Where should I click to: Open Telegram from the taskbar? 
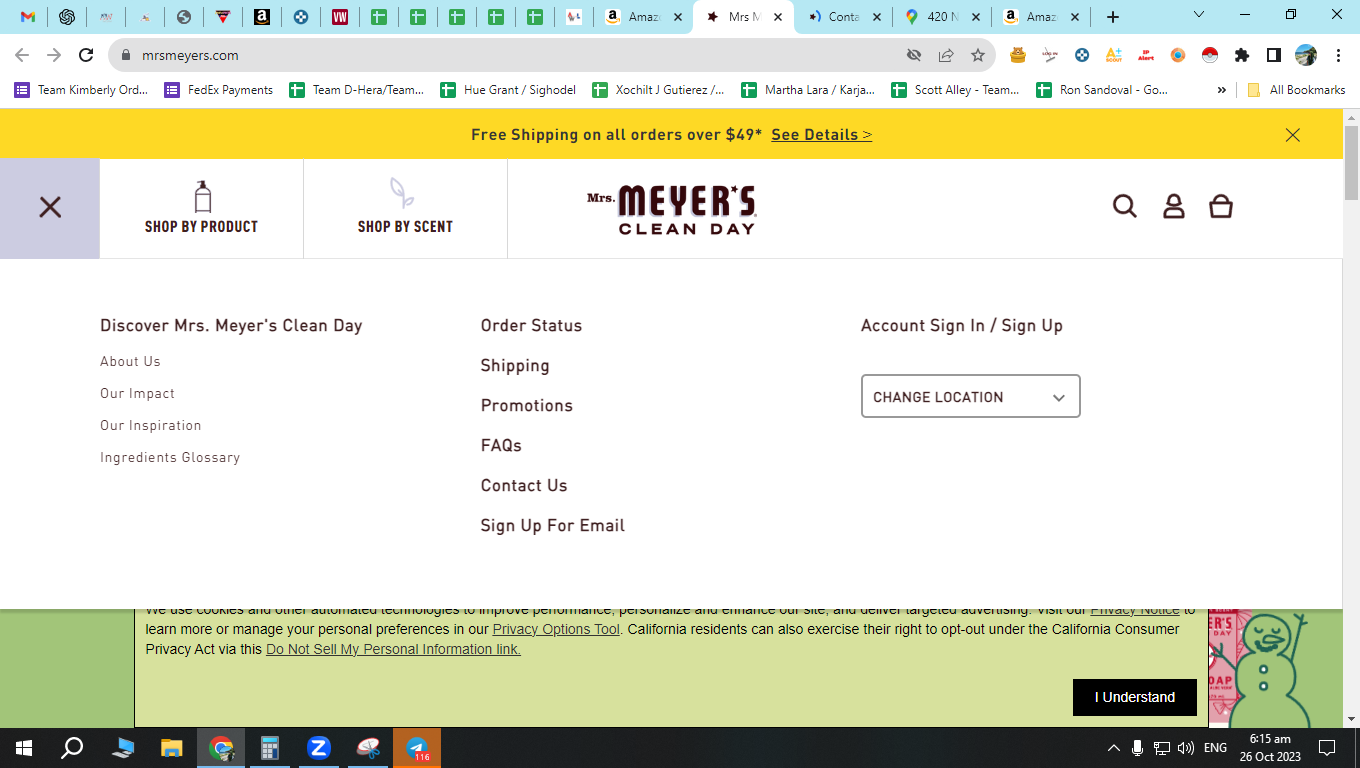pyautogui.click(x=417, y=748)
